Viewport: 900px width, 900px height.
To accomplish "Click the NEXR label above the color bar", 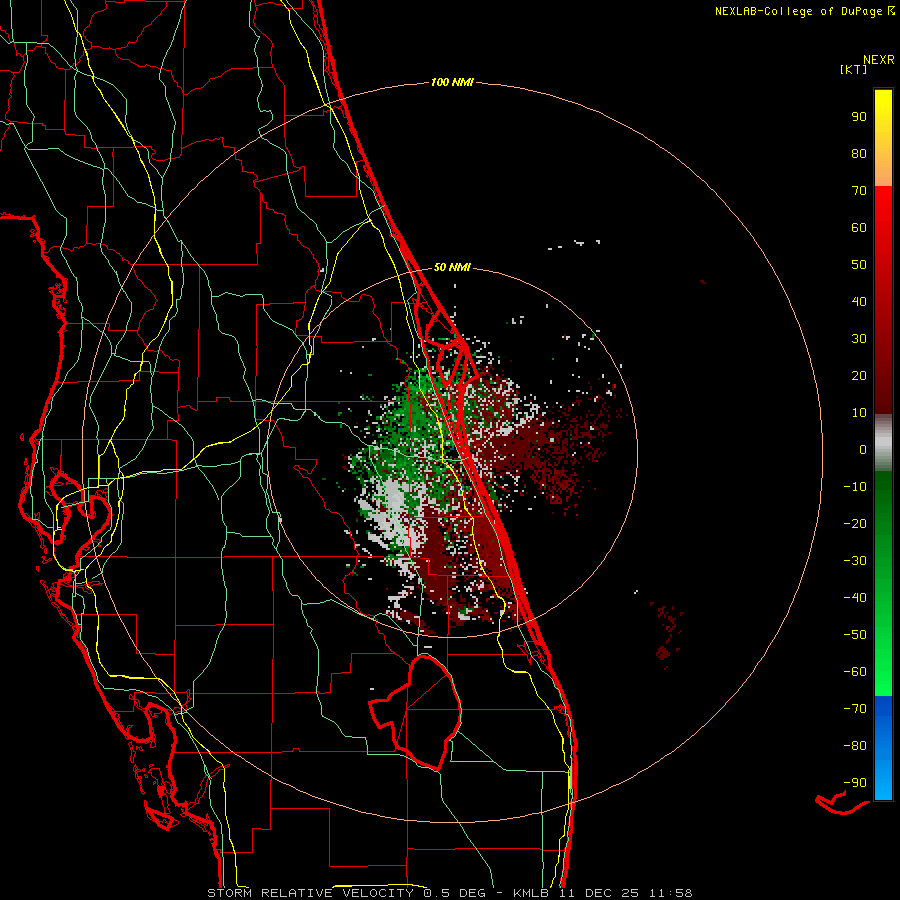I will click(879, 60).
